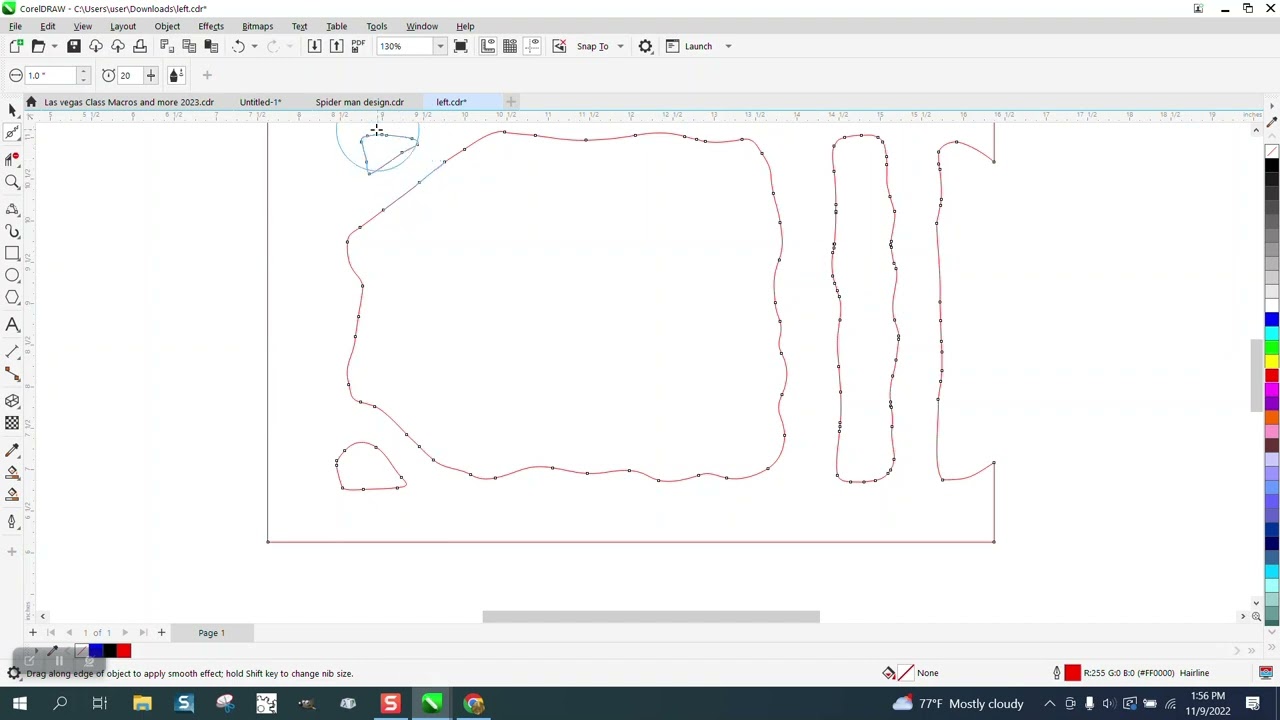
Task: Add a page after current page
Action: pyautogui.click(x=161, y=633)
